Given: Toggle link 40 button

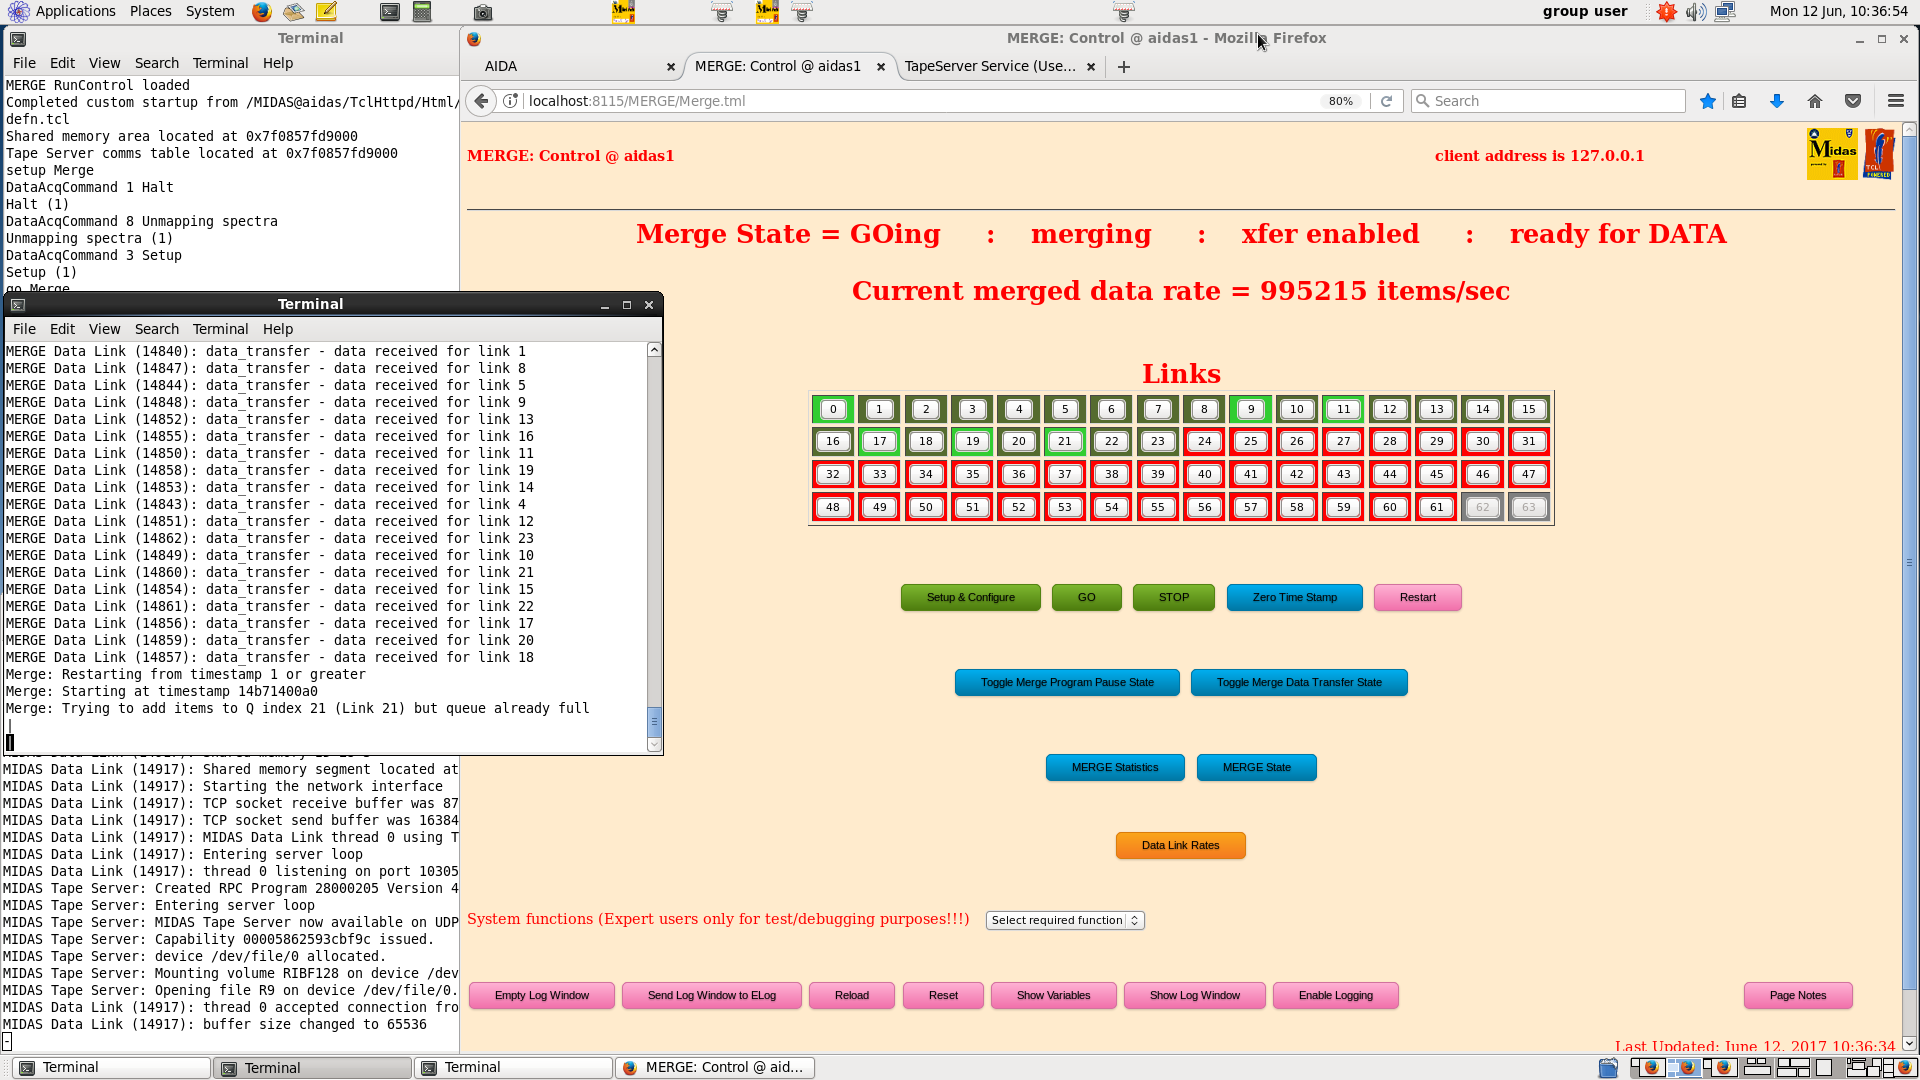Looking at the screenshot, I should click(x=1204, y=474).
